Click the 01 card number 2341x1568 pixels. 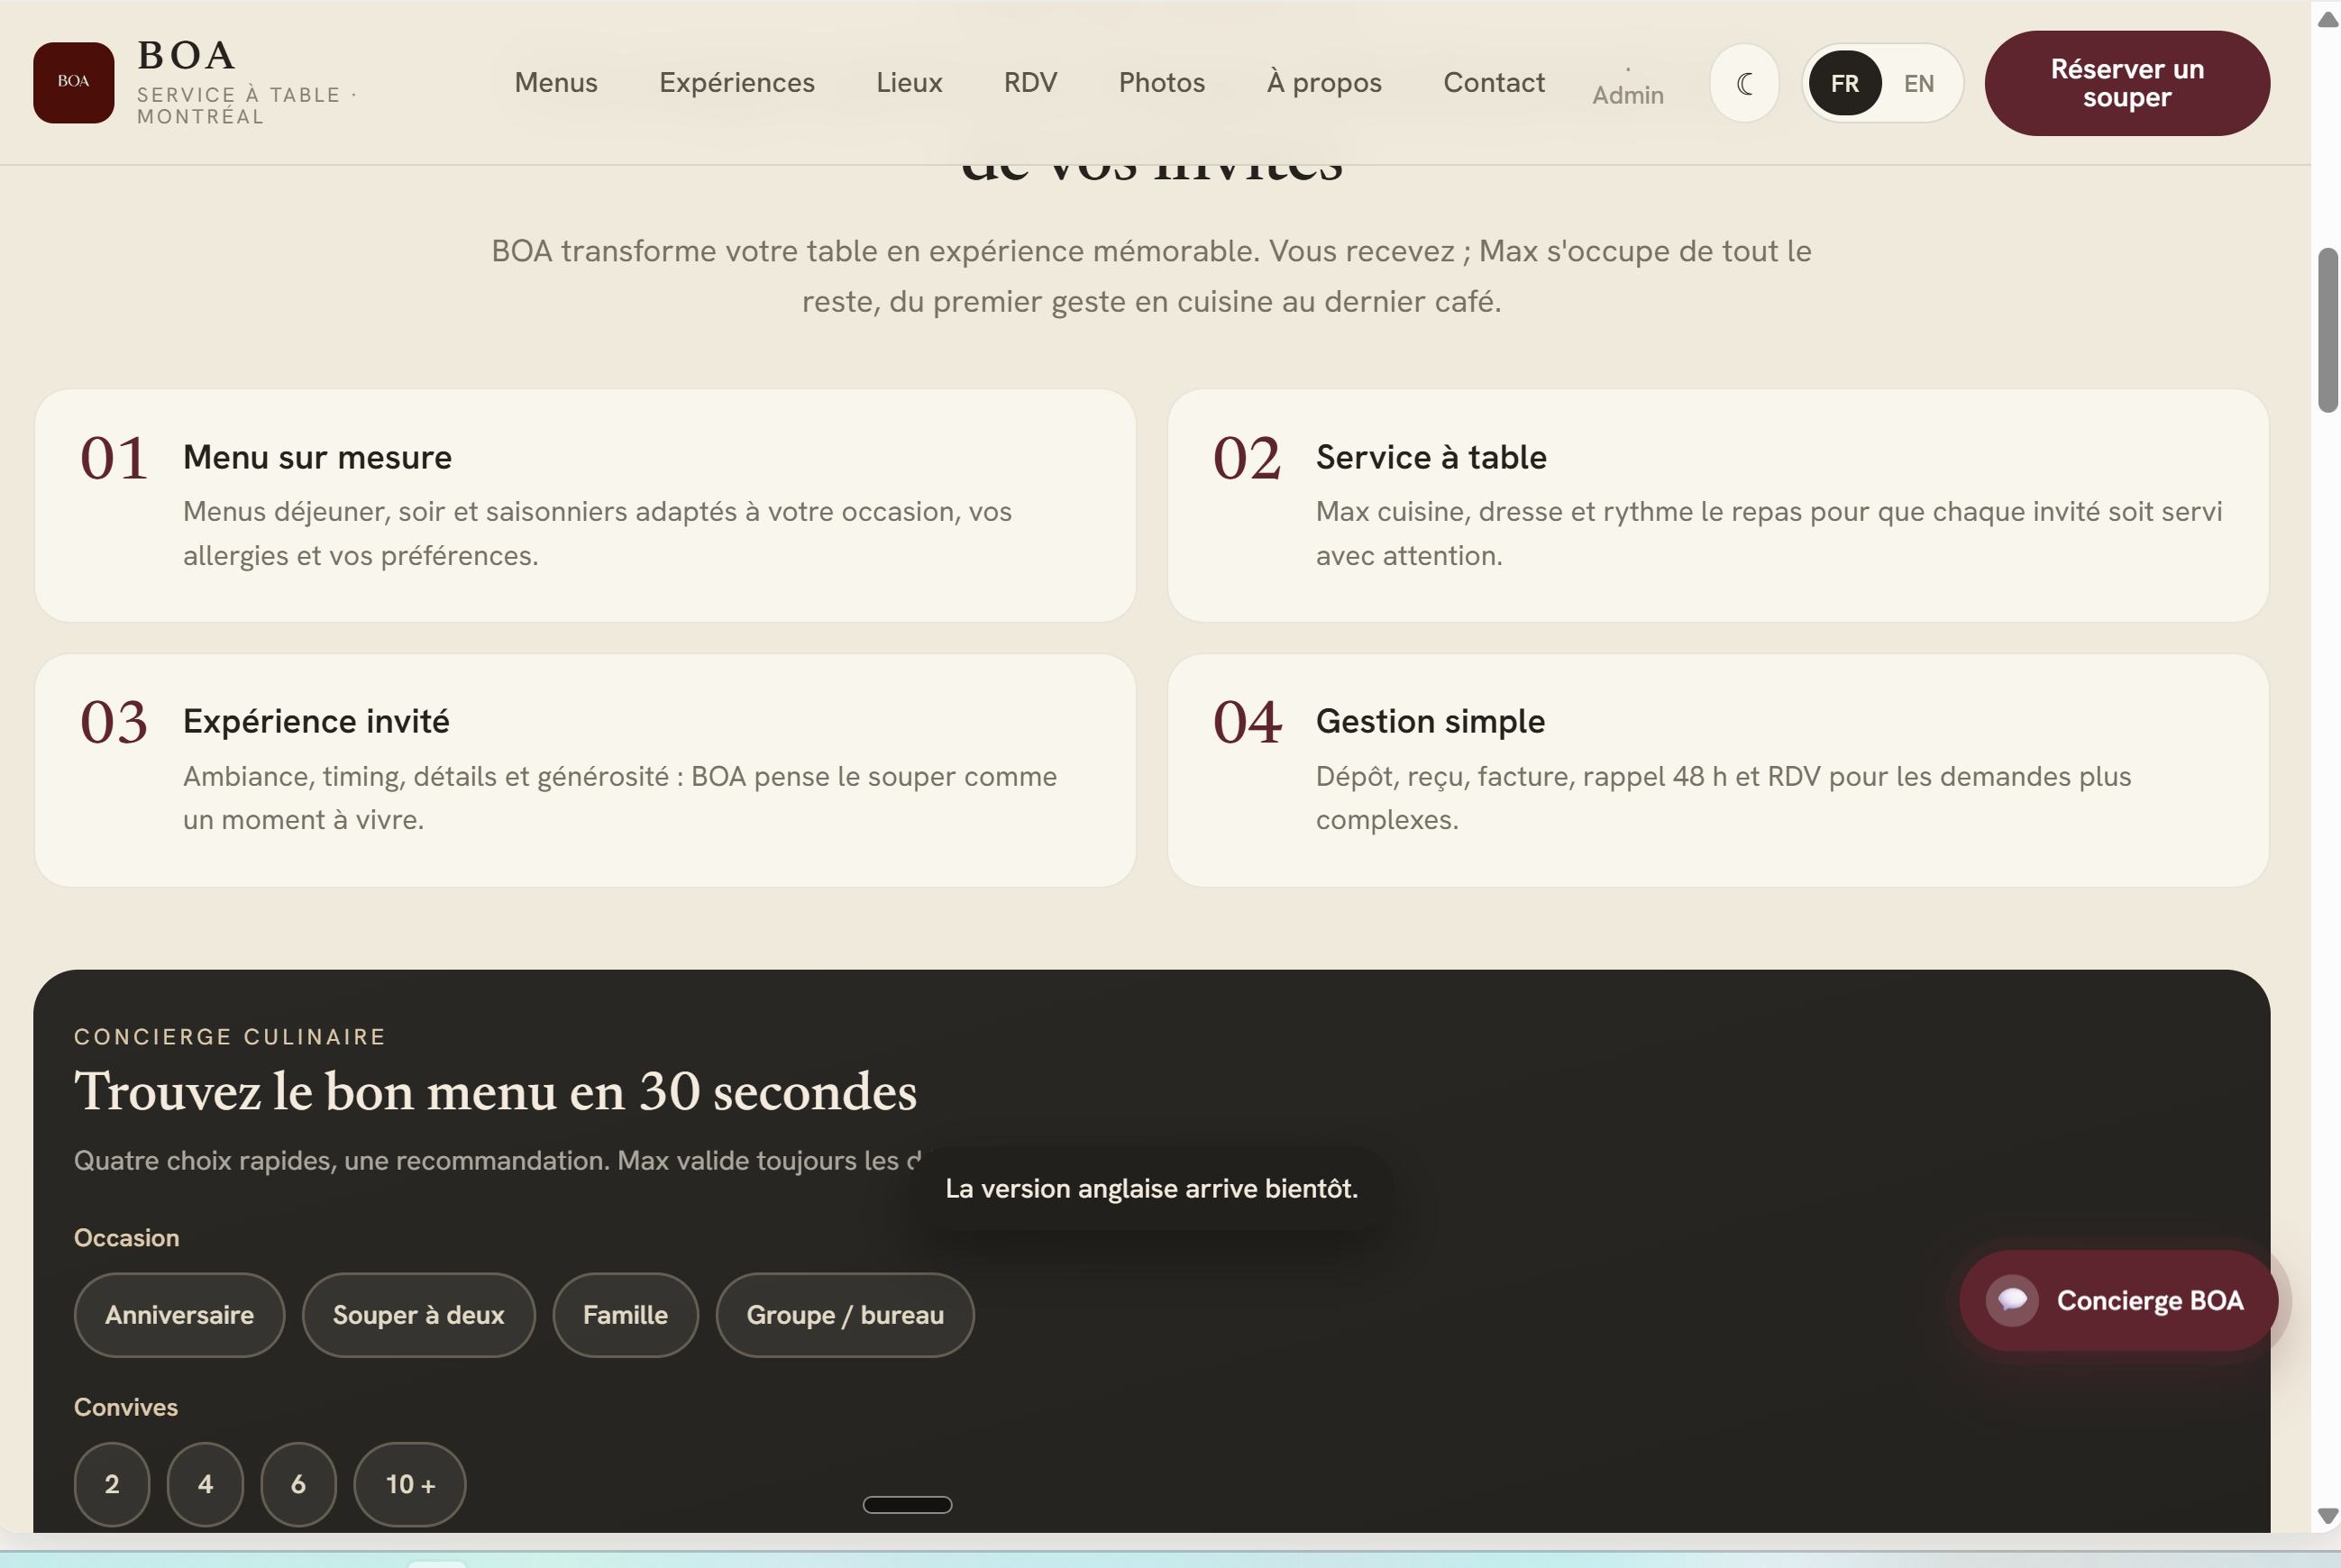114,458
